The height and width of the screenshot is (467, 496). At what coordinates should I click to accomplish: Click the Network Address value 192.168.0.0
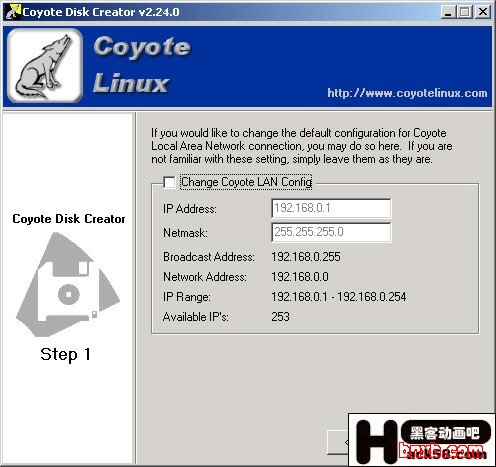(x=300, y=277)
